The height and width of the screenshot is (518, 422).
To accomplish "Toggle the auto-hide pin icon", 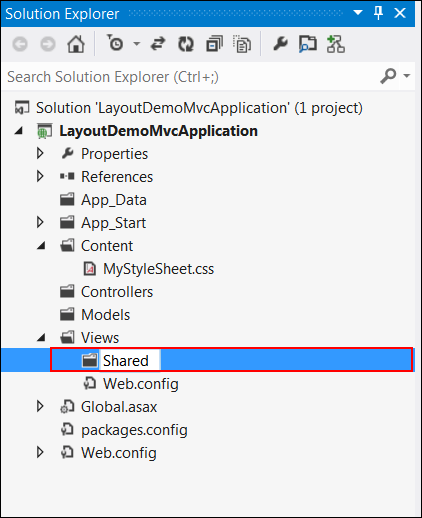I will (x=378, y=13).
